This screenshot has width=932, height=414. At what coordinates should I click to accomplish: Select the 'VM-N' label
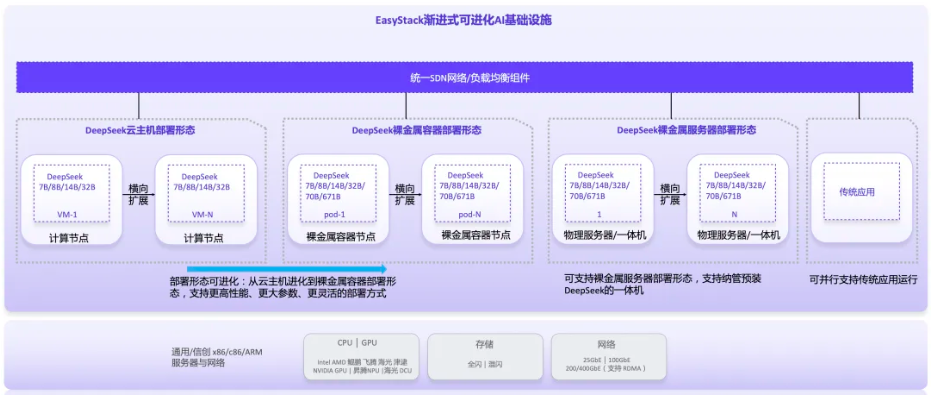tap(205, 214)
